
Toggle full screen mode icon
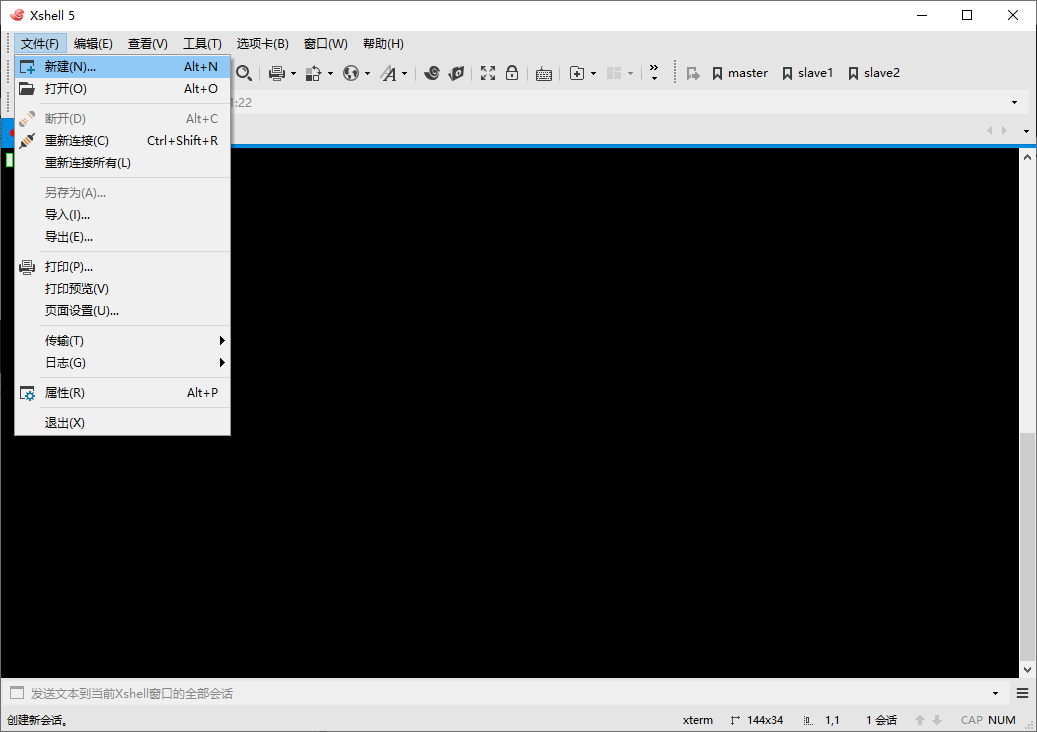click(x=487, y=73)
